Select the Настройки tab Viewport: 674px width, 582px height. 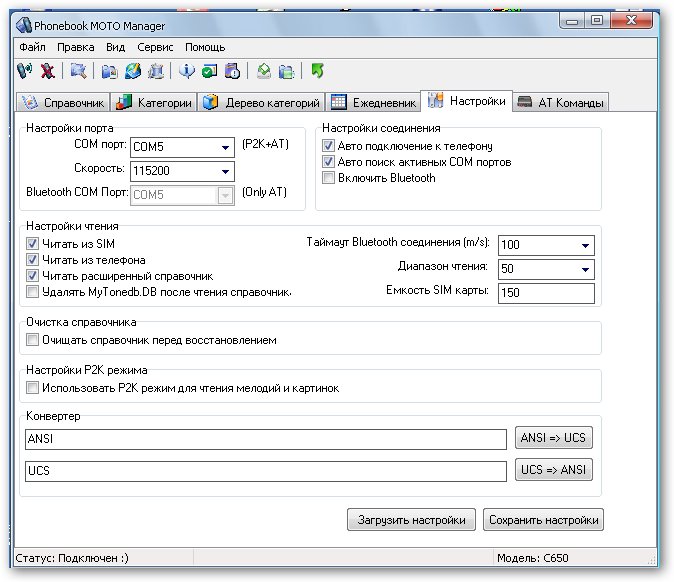[x=466, y=101]
